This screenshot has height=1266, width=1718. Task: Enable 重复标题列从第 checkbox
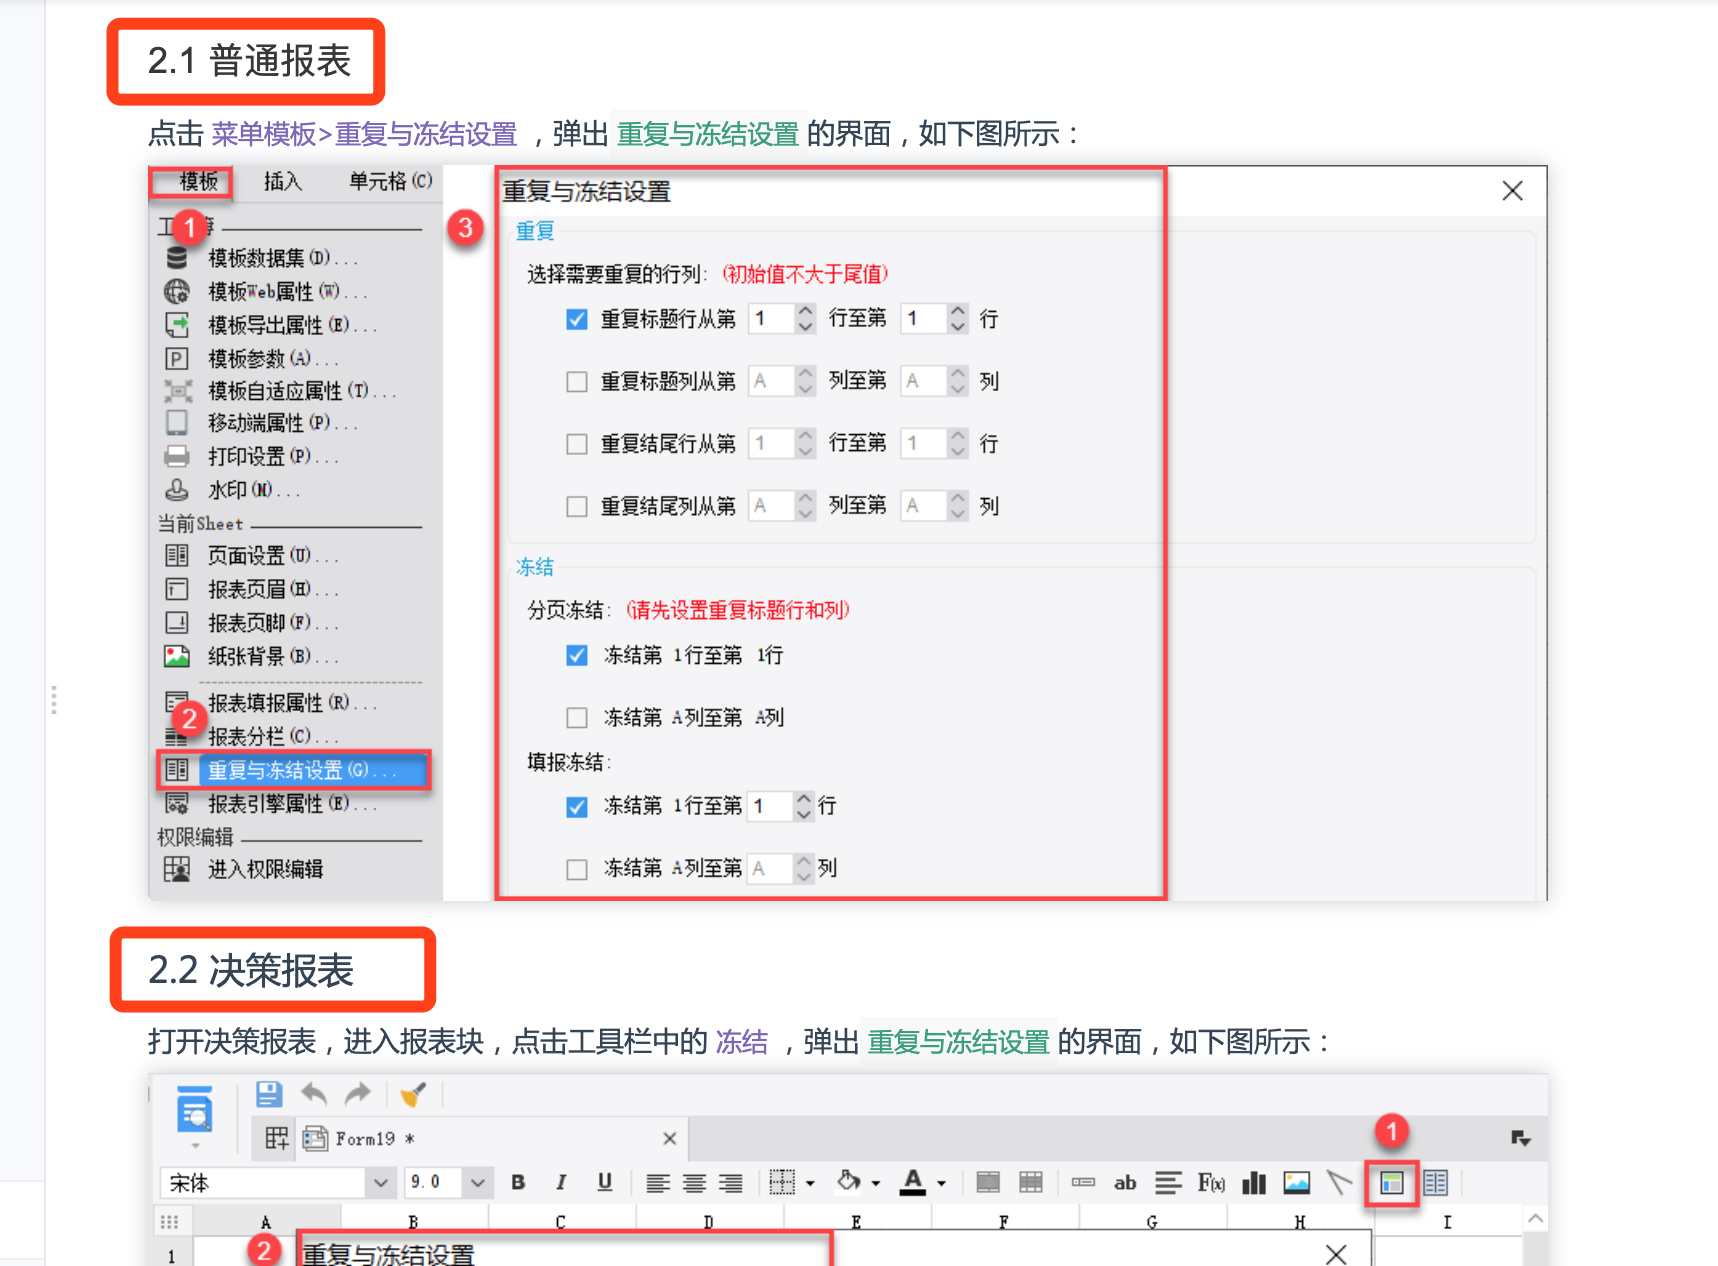pos(577,381)
